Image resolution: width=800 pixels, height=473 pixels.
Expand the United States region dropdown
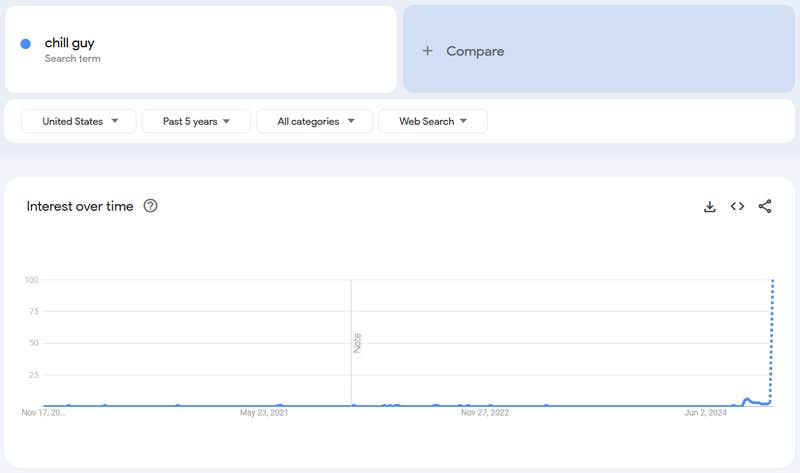78,121
